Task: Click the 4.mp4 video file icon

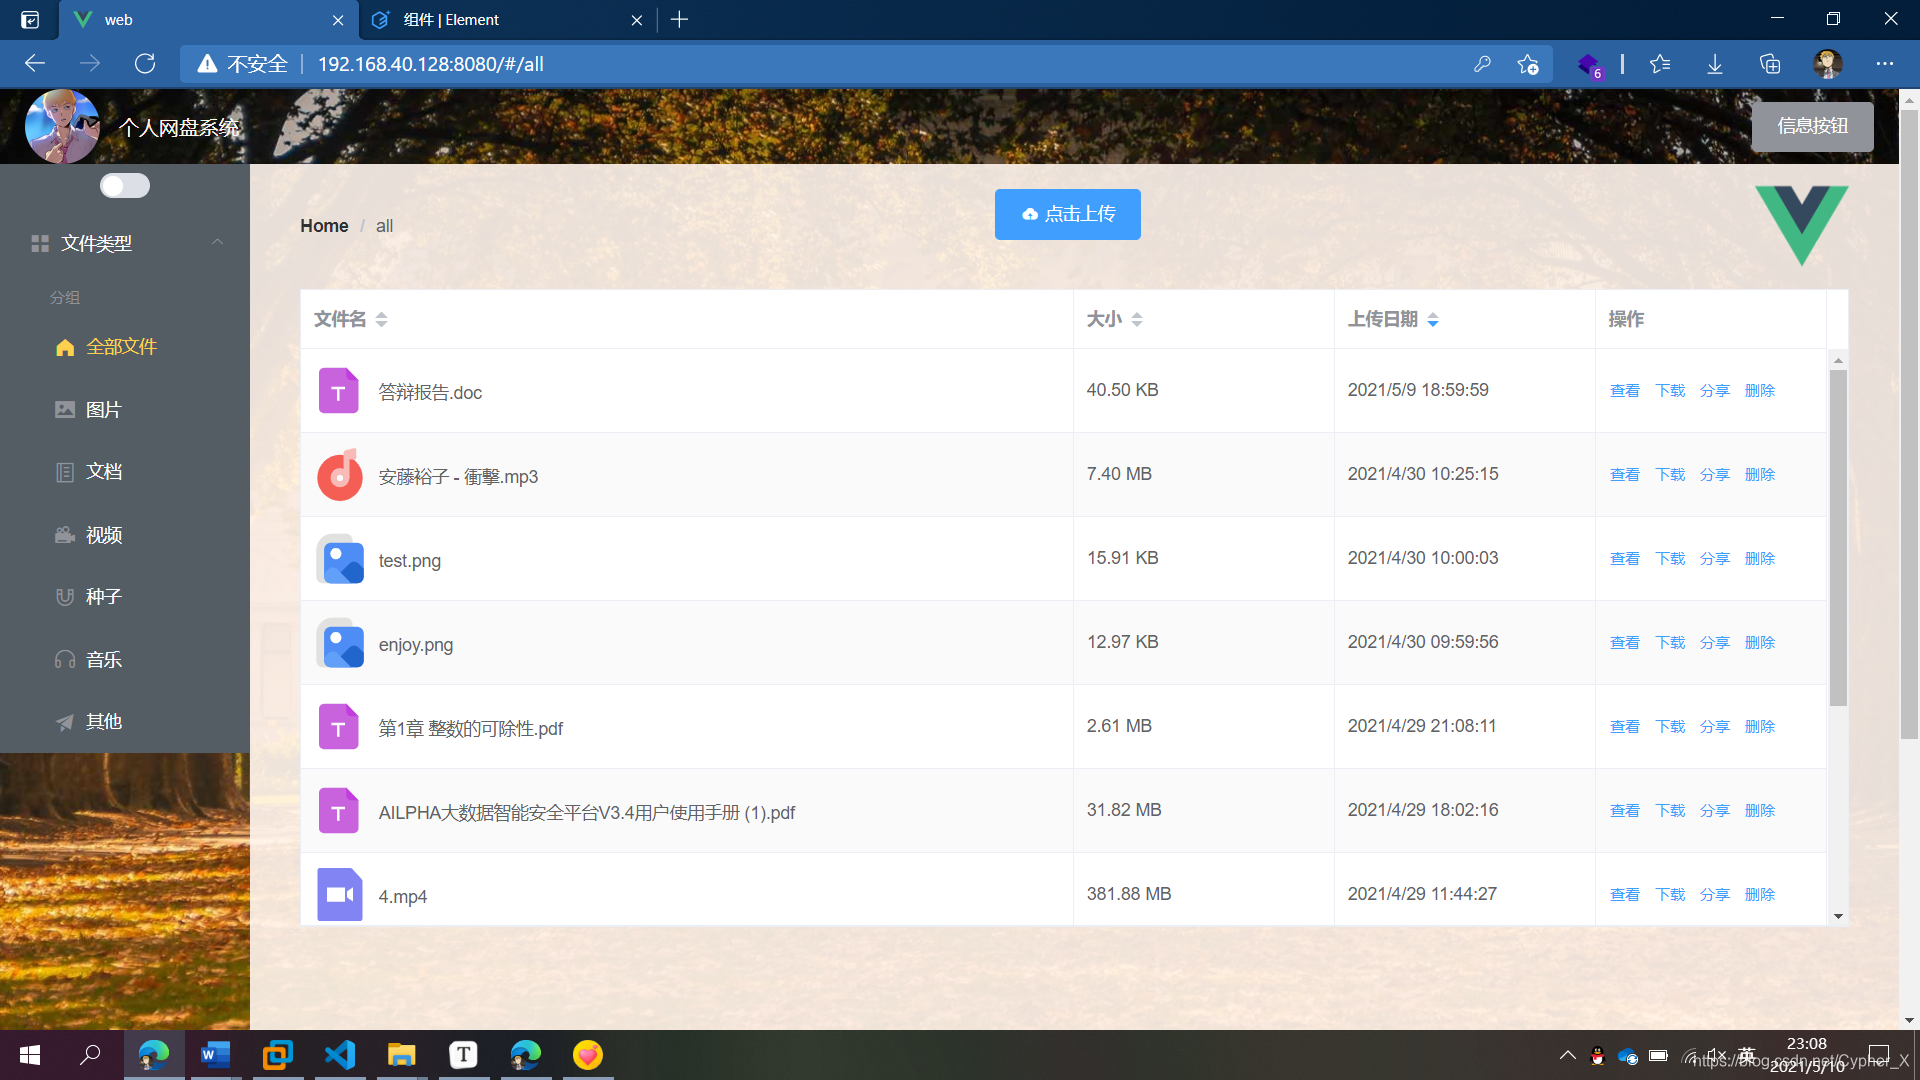Action: (x=339, y=895)
